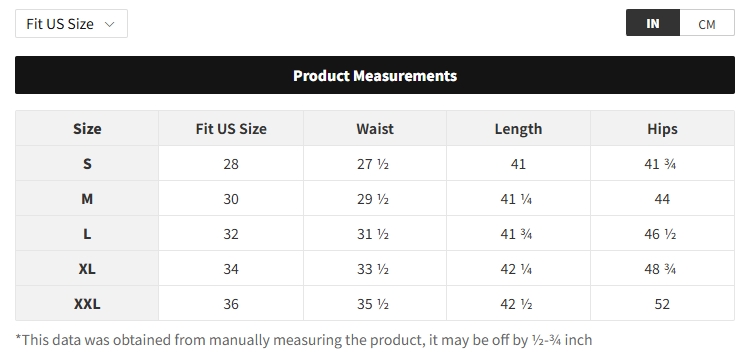Click the Fit US Size column header
Screen dimensions: 750x361
pyautogui.click(x=231, y=128)
